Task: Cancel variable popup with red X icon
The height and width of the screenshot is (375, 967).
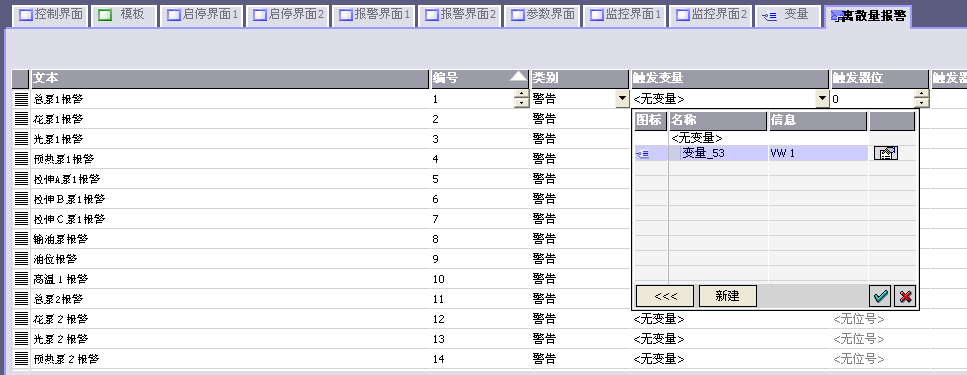Action: (905, 296)
